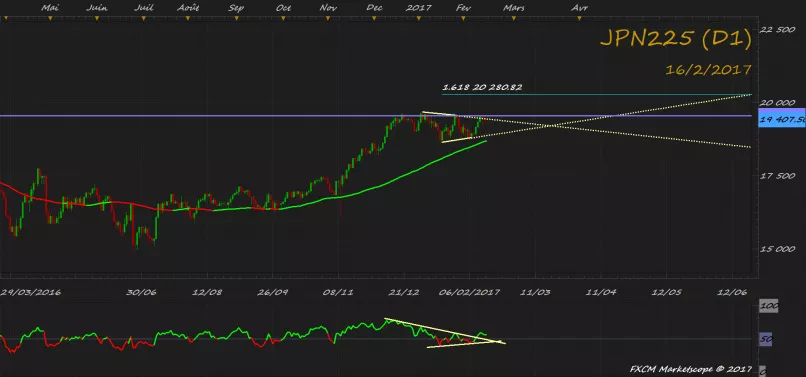Select the "1.618 20 280.82" Fibonacci label
The image size is (806, 377).
pyautogui.click(x=482, y=87)
